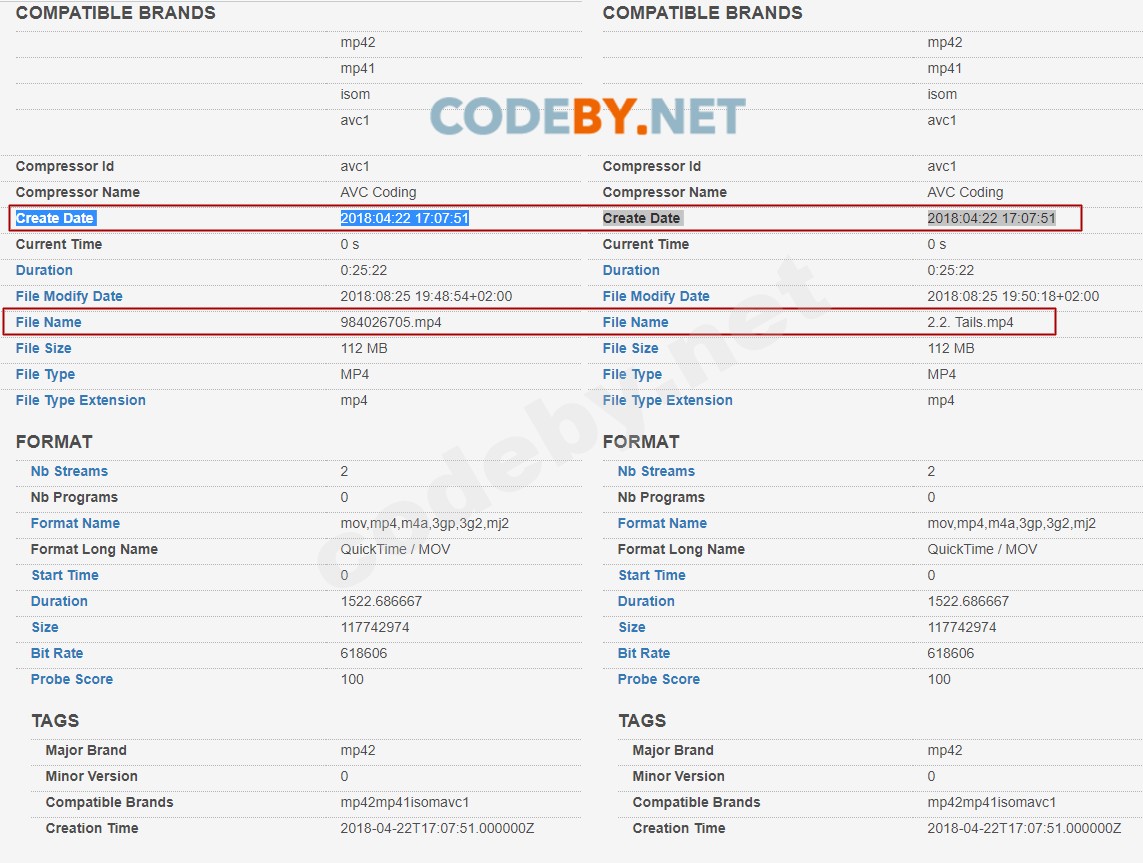Open the File Type link in left column
Image resolution: width=1143 pixels, height=863 pixels.
[45, 375]
